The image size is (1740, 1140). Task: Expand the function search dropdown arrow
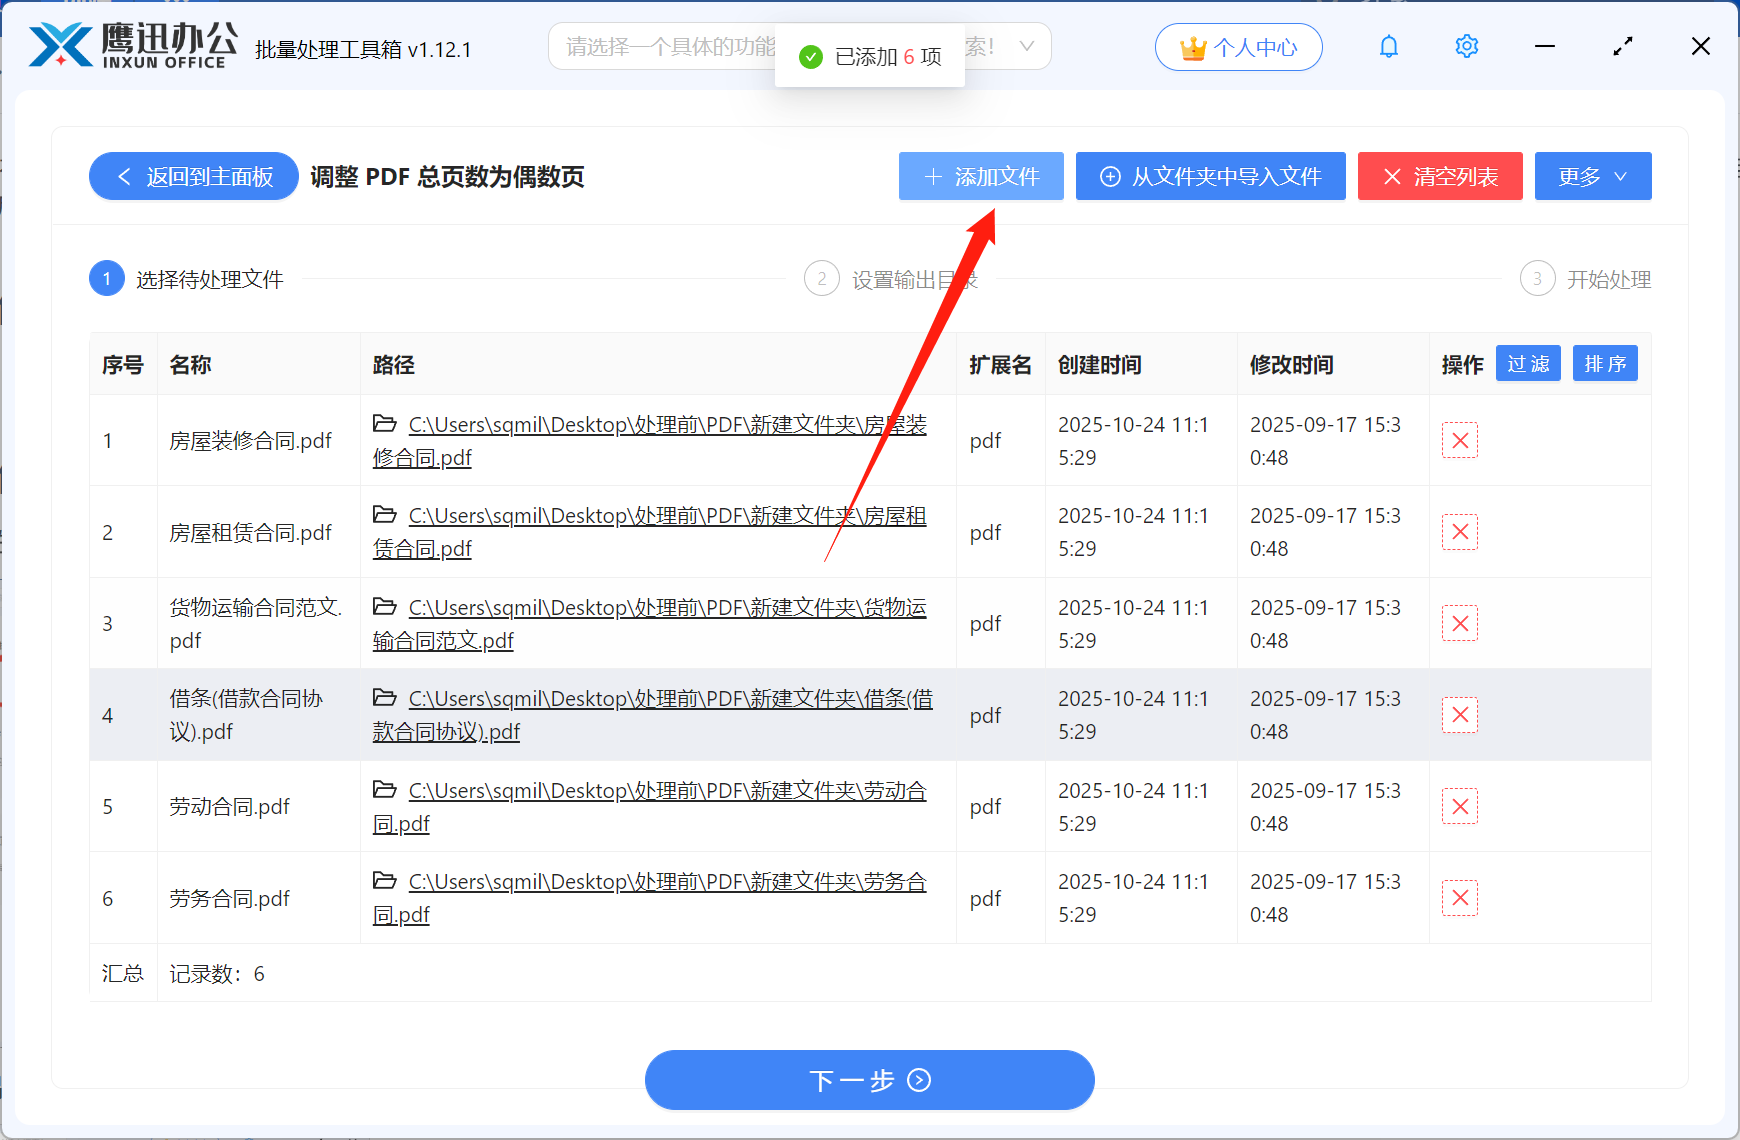[x=1027, y=46]
